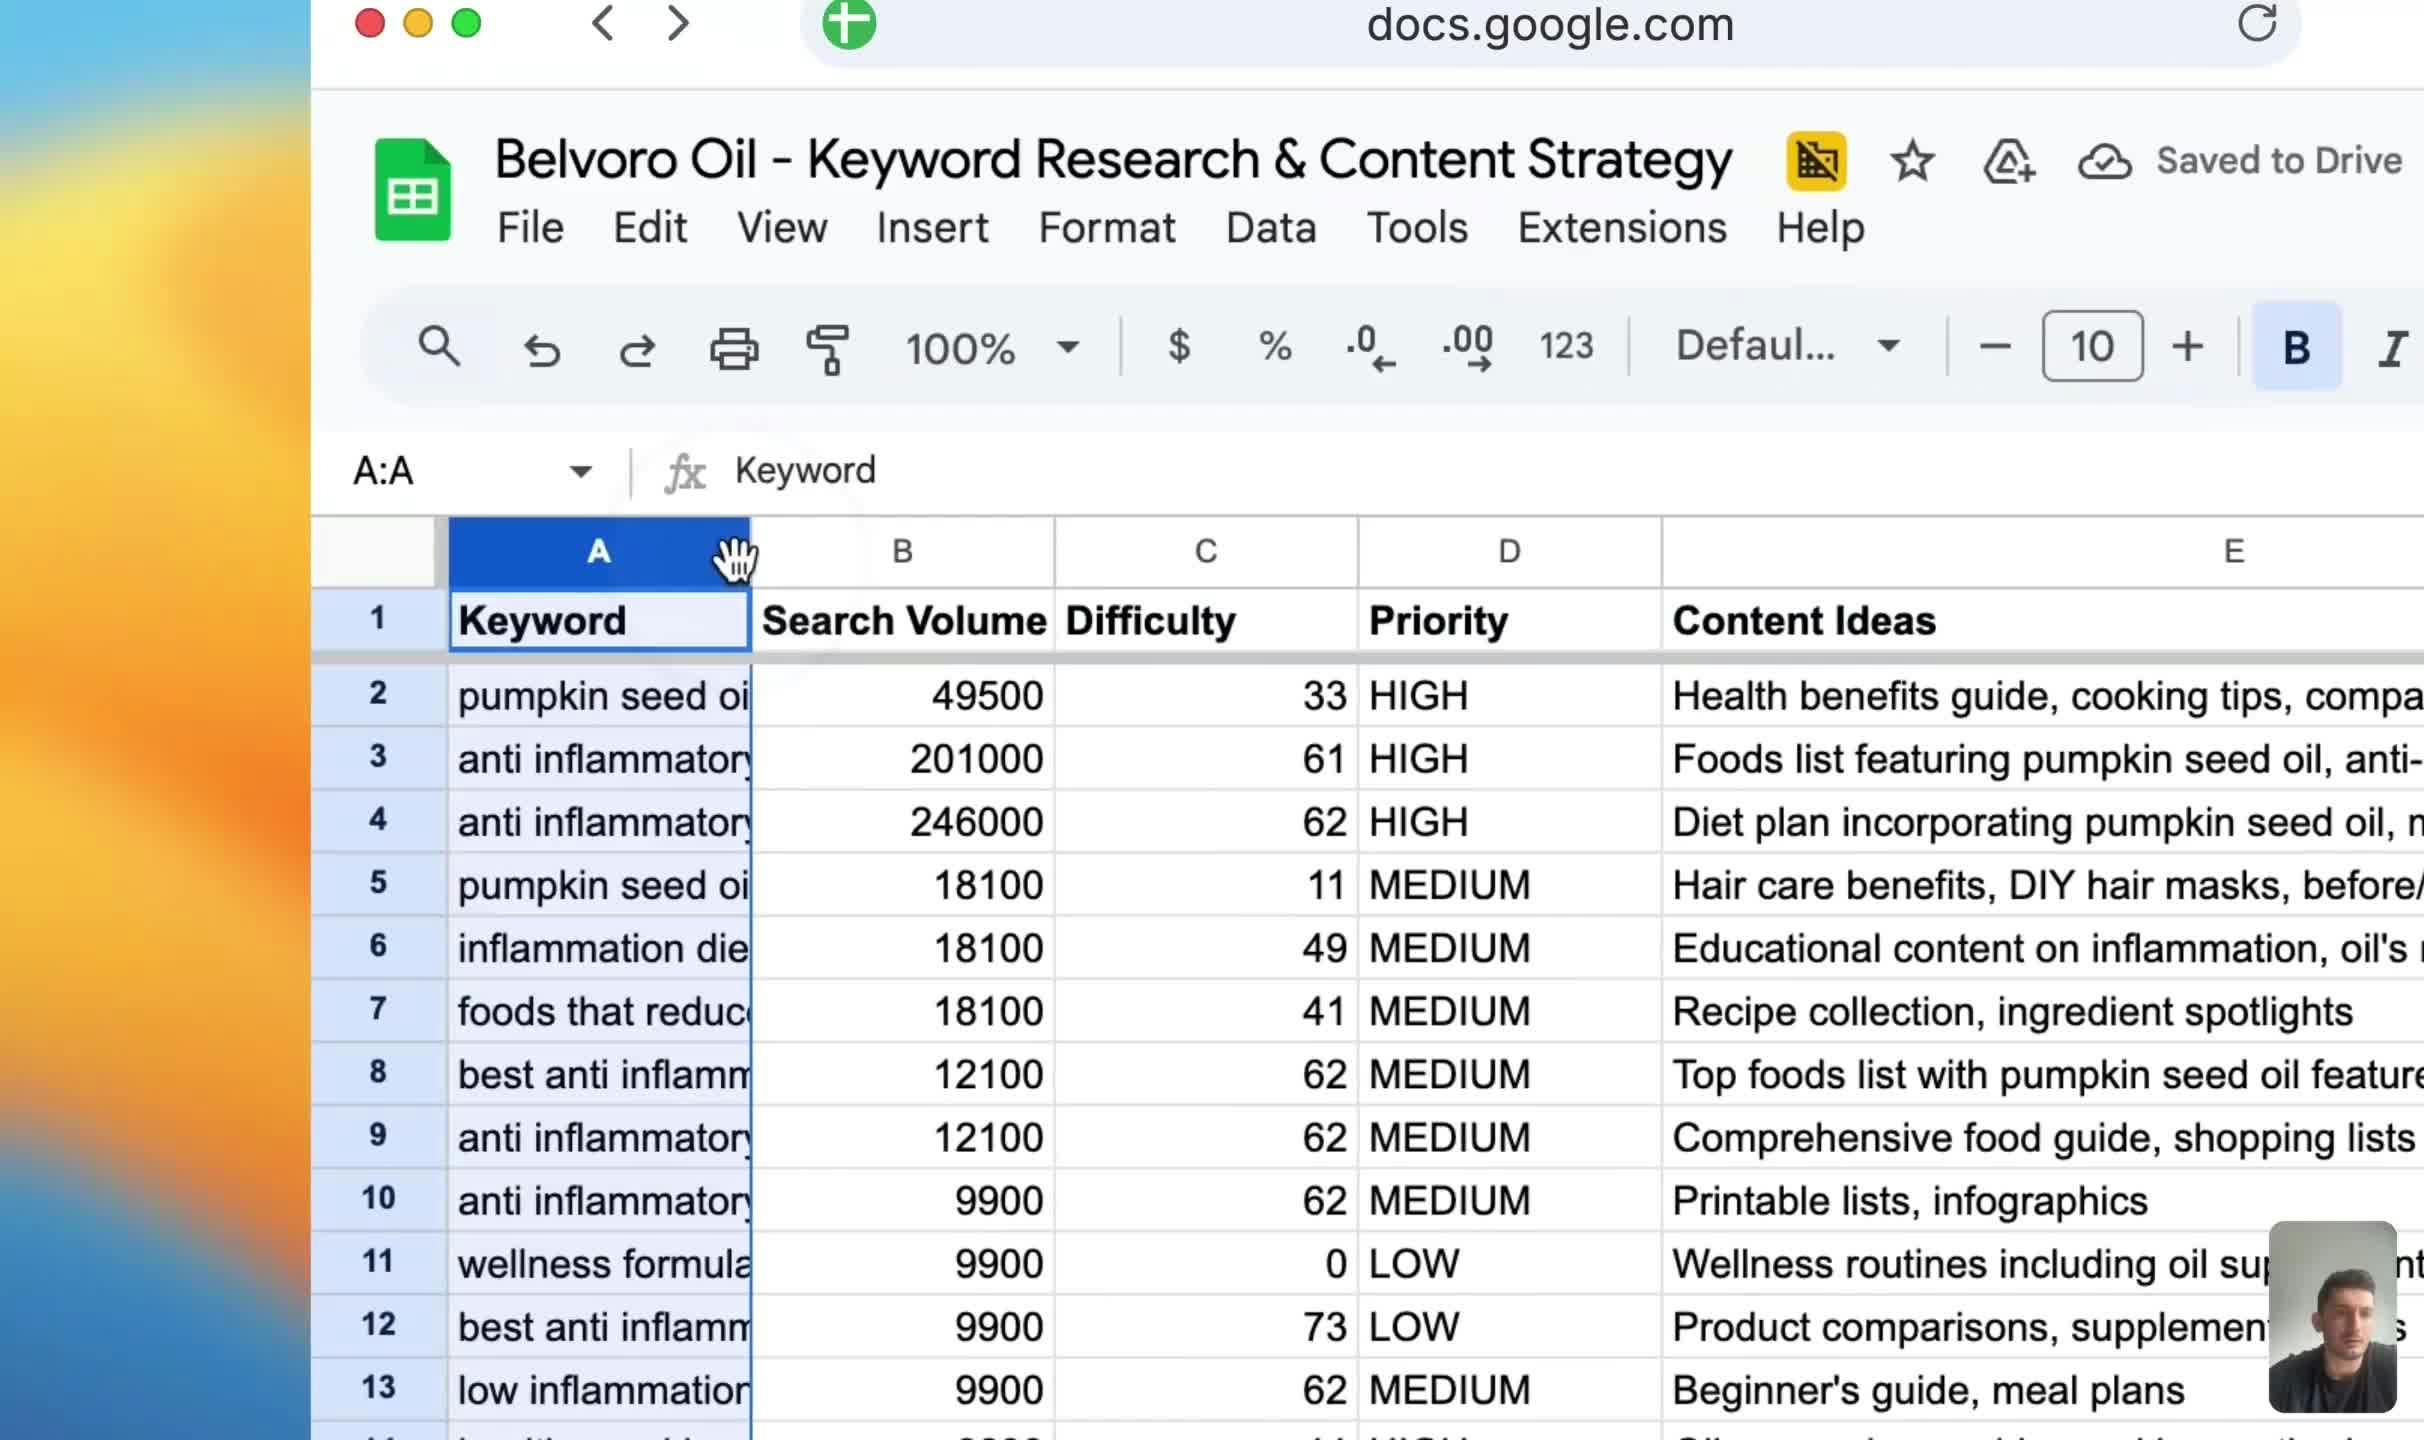Open the Format menu
This screenshot has height=1440, width=2424.
click(1107, 228)
